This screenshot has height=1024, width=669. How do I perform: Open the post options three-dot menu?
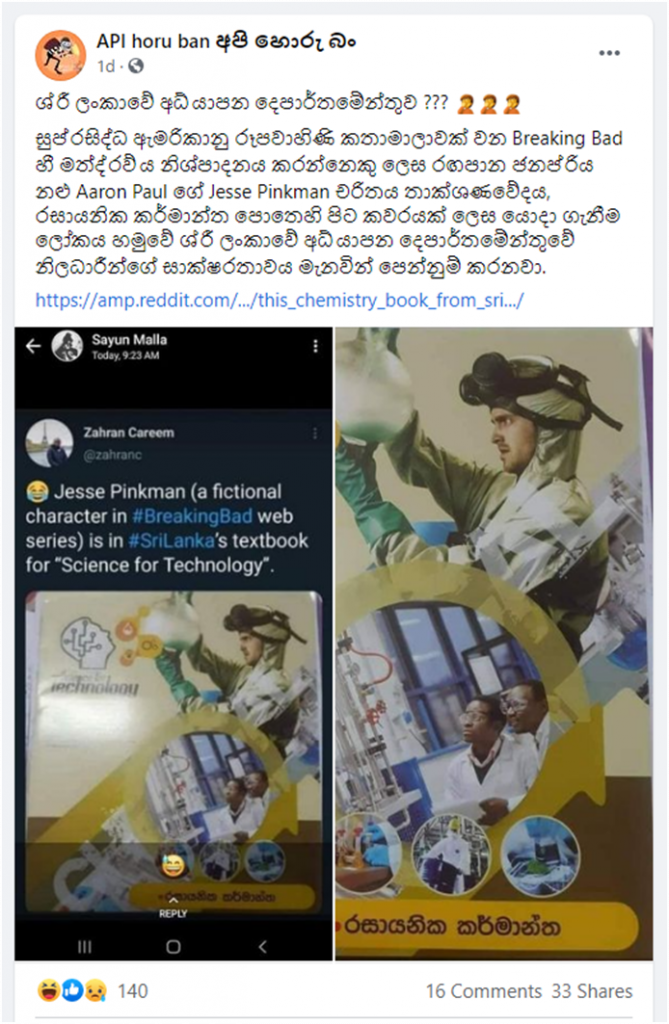pos(609,53)
